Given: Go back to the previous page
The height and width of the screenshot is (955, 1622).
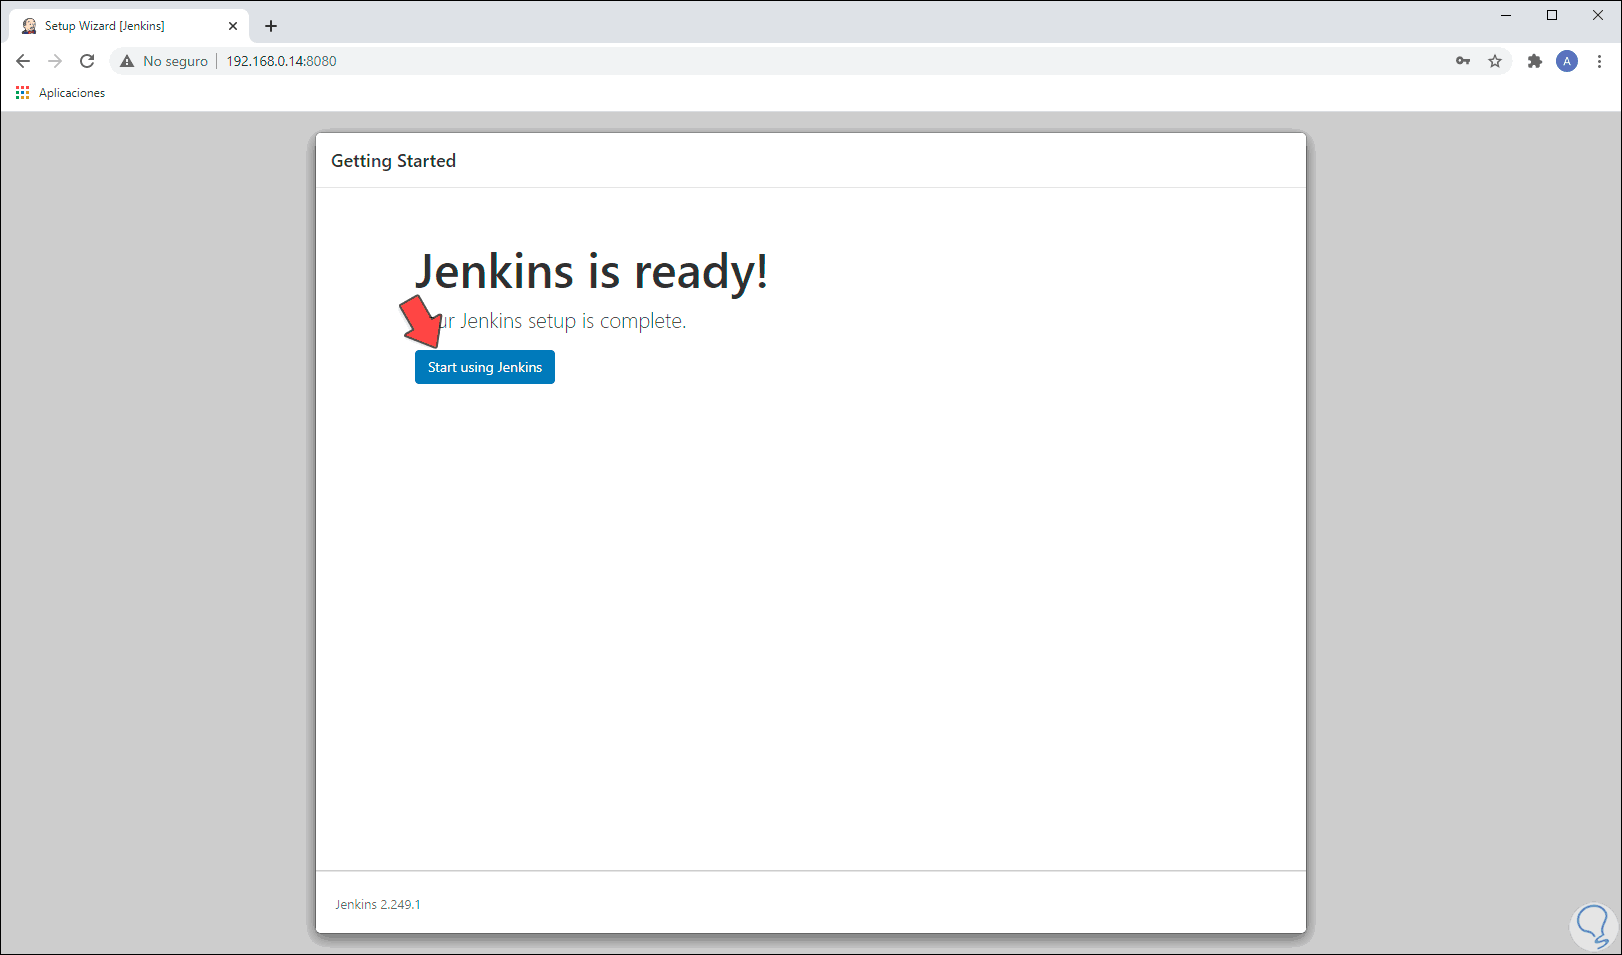Looking at the screenshot, I should (23, 61).
